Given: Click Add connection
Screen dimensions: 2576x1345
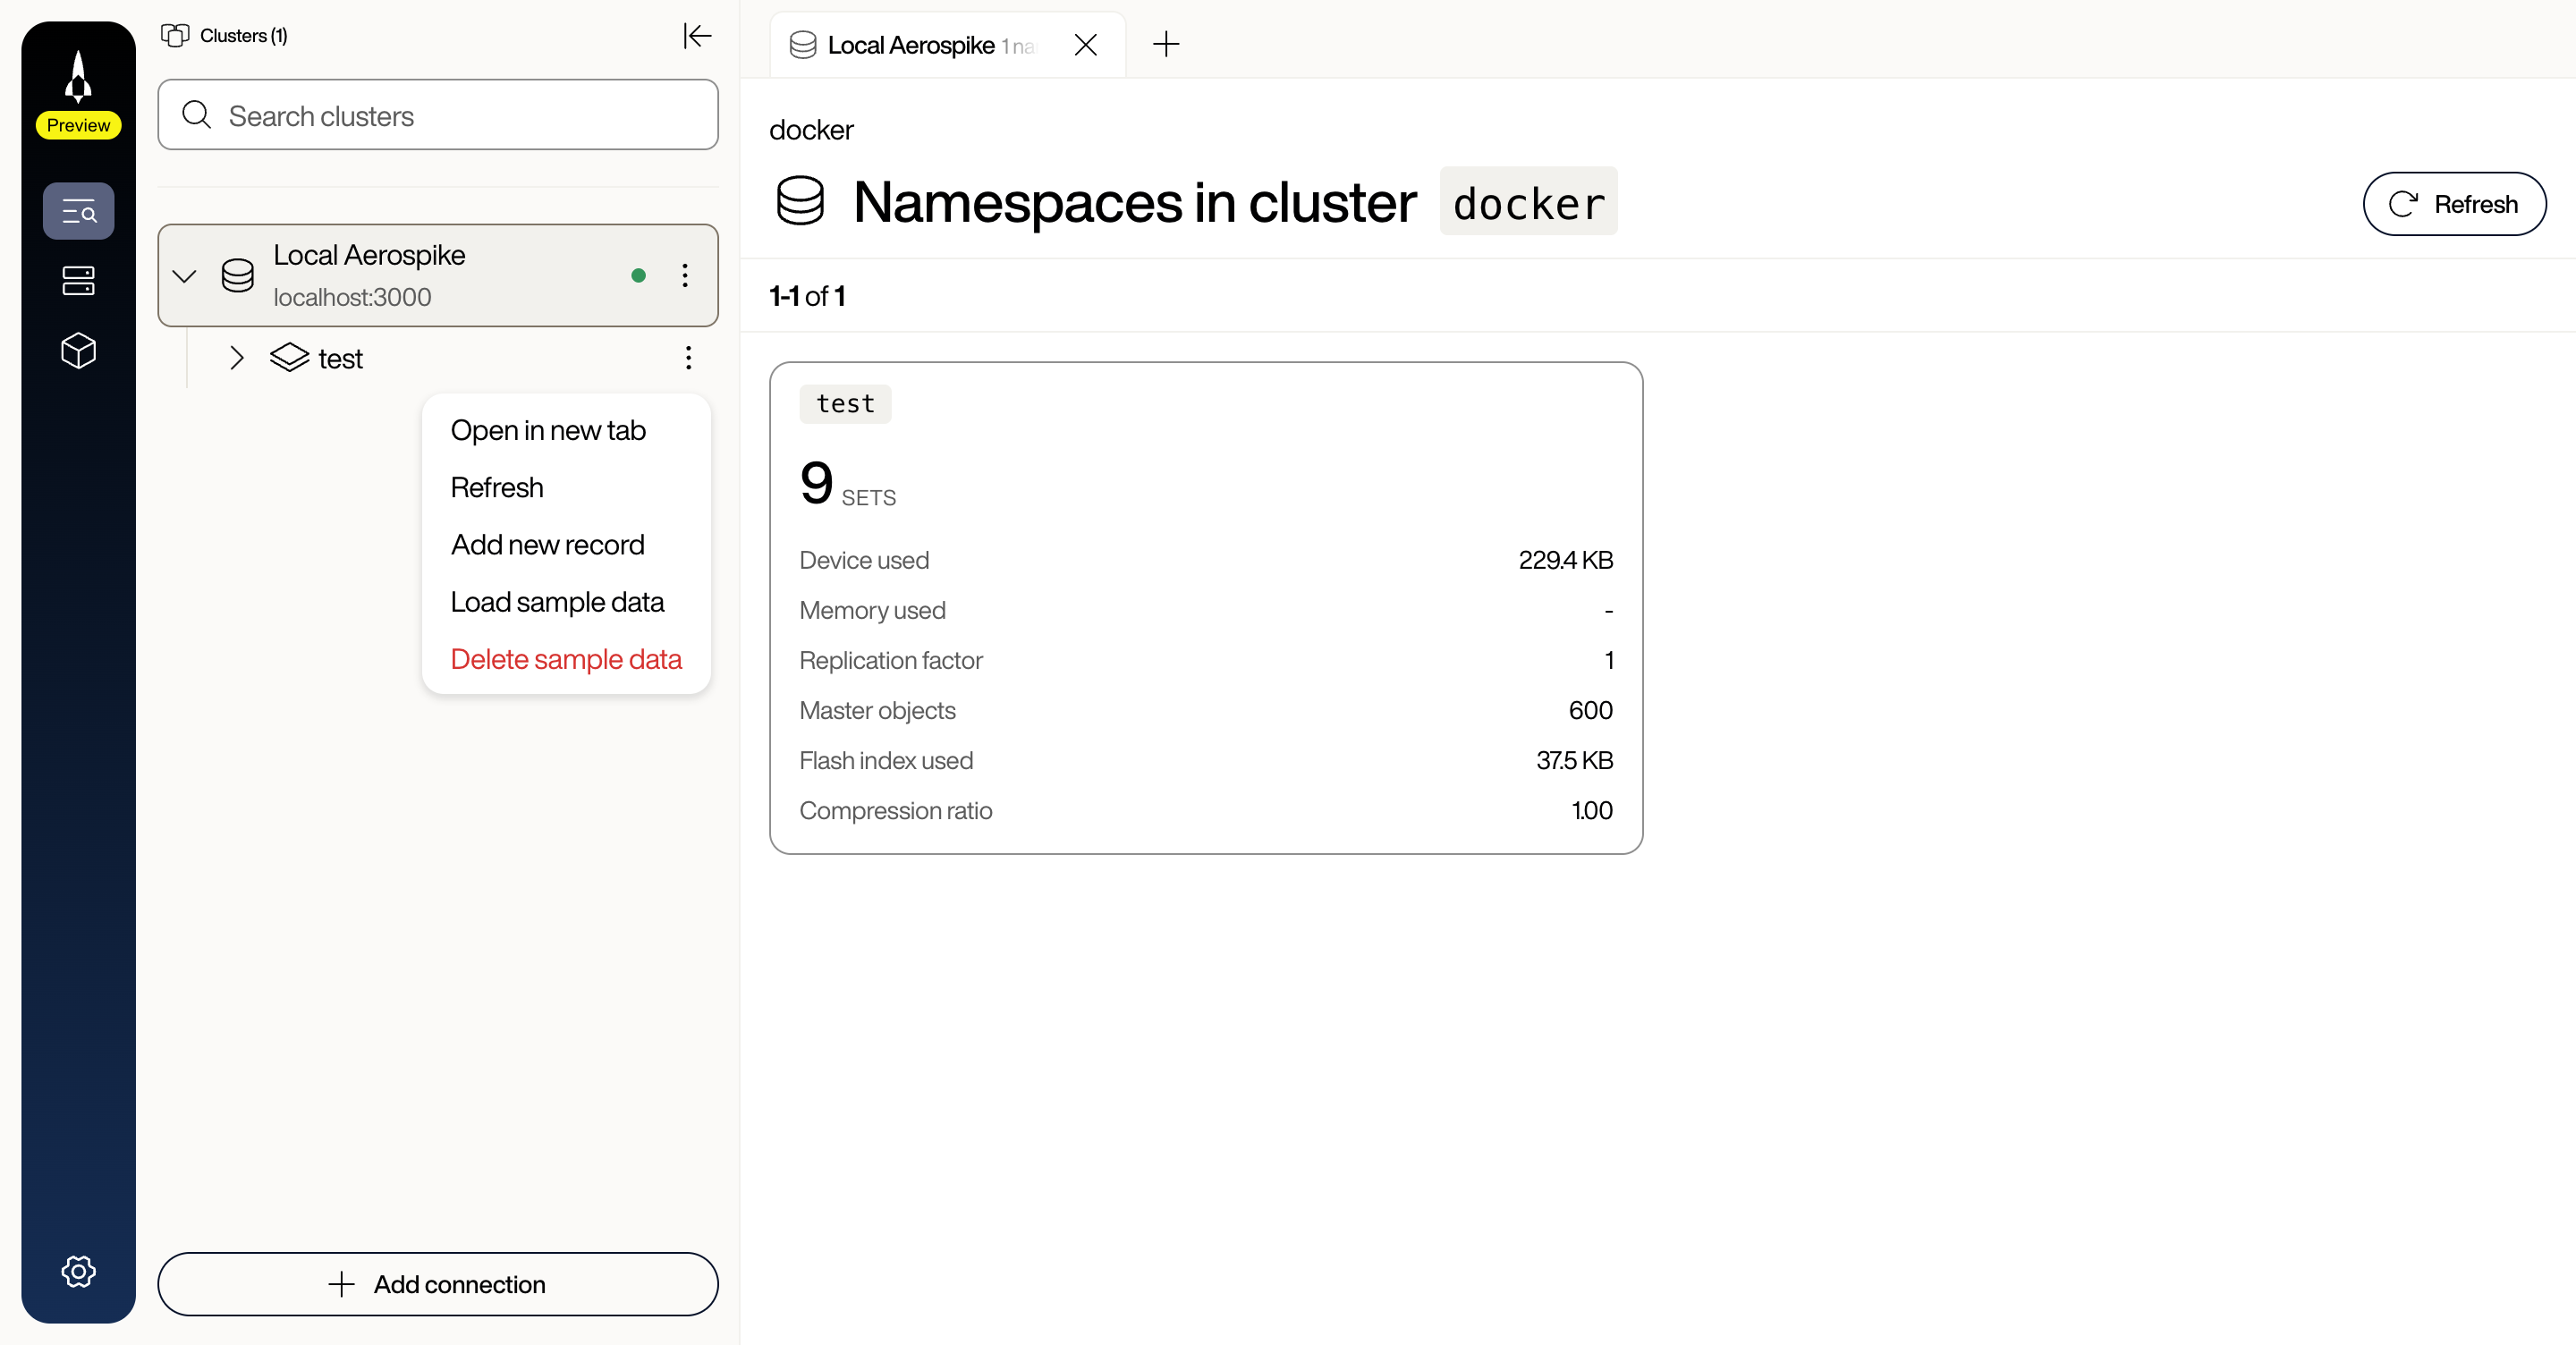Looking at the screenshot, I should 437,1284.
